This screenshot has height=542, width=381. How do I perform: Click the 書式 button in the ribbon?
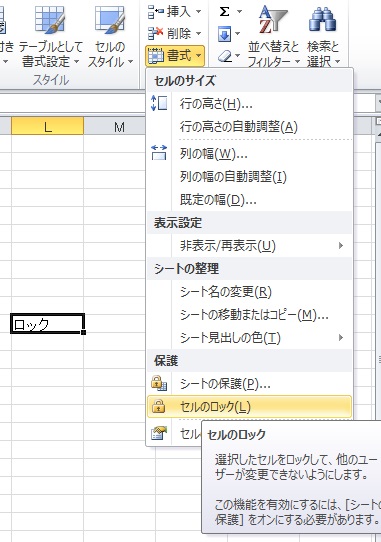click(x=175, y=56)
